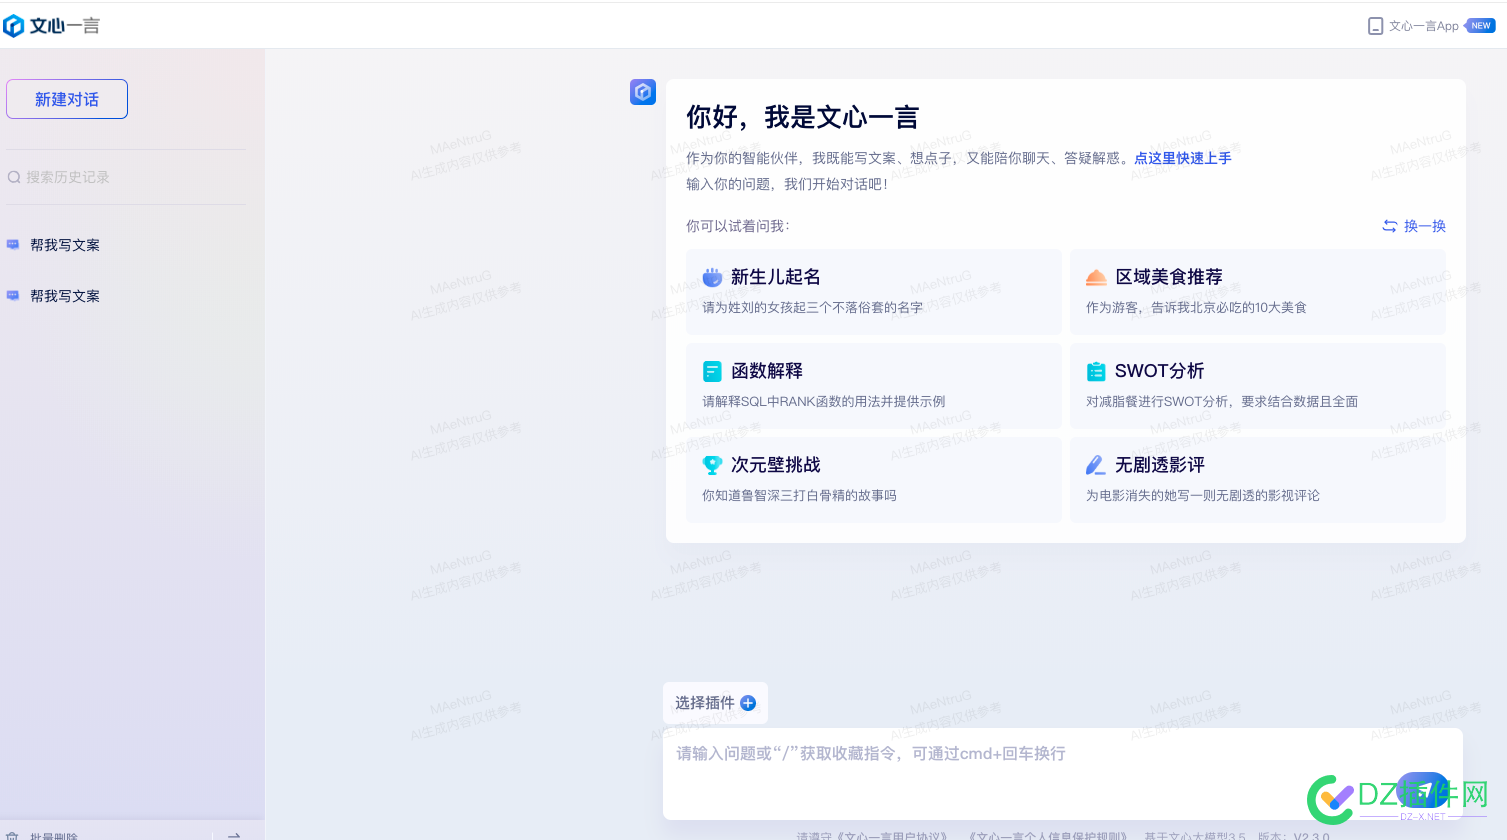Click the blue plus icon beside 选择插件

click(748, 703)
